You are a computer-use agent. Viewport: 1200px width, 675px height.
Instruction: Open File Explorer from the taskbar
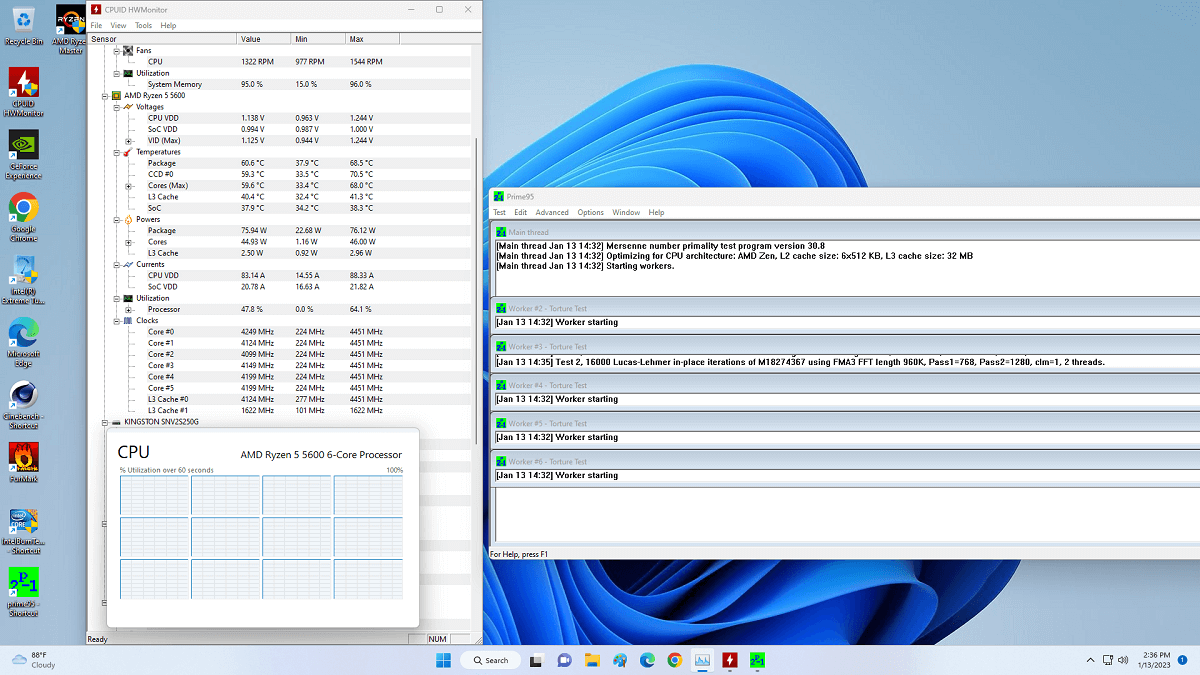coord(592,660)
